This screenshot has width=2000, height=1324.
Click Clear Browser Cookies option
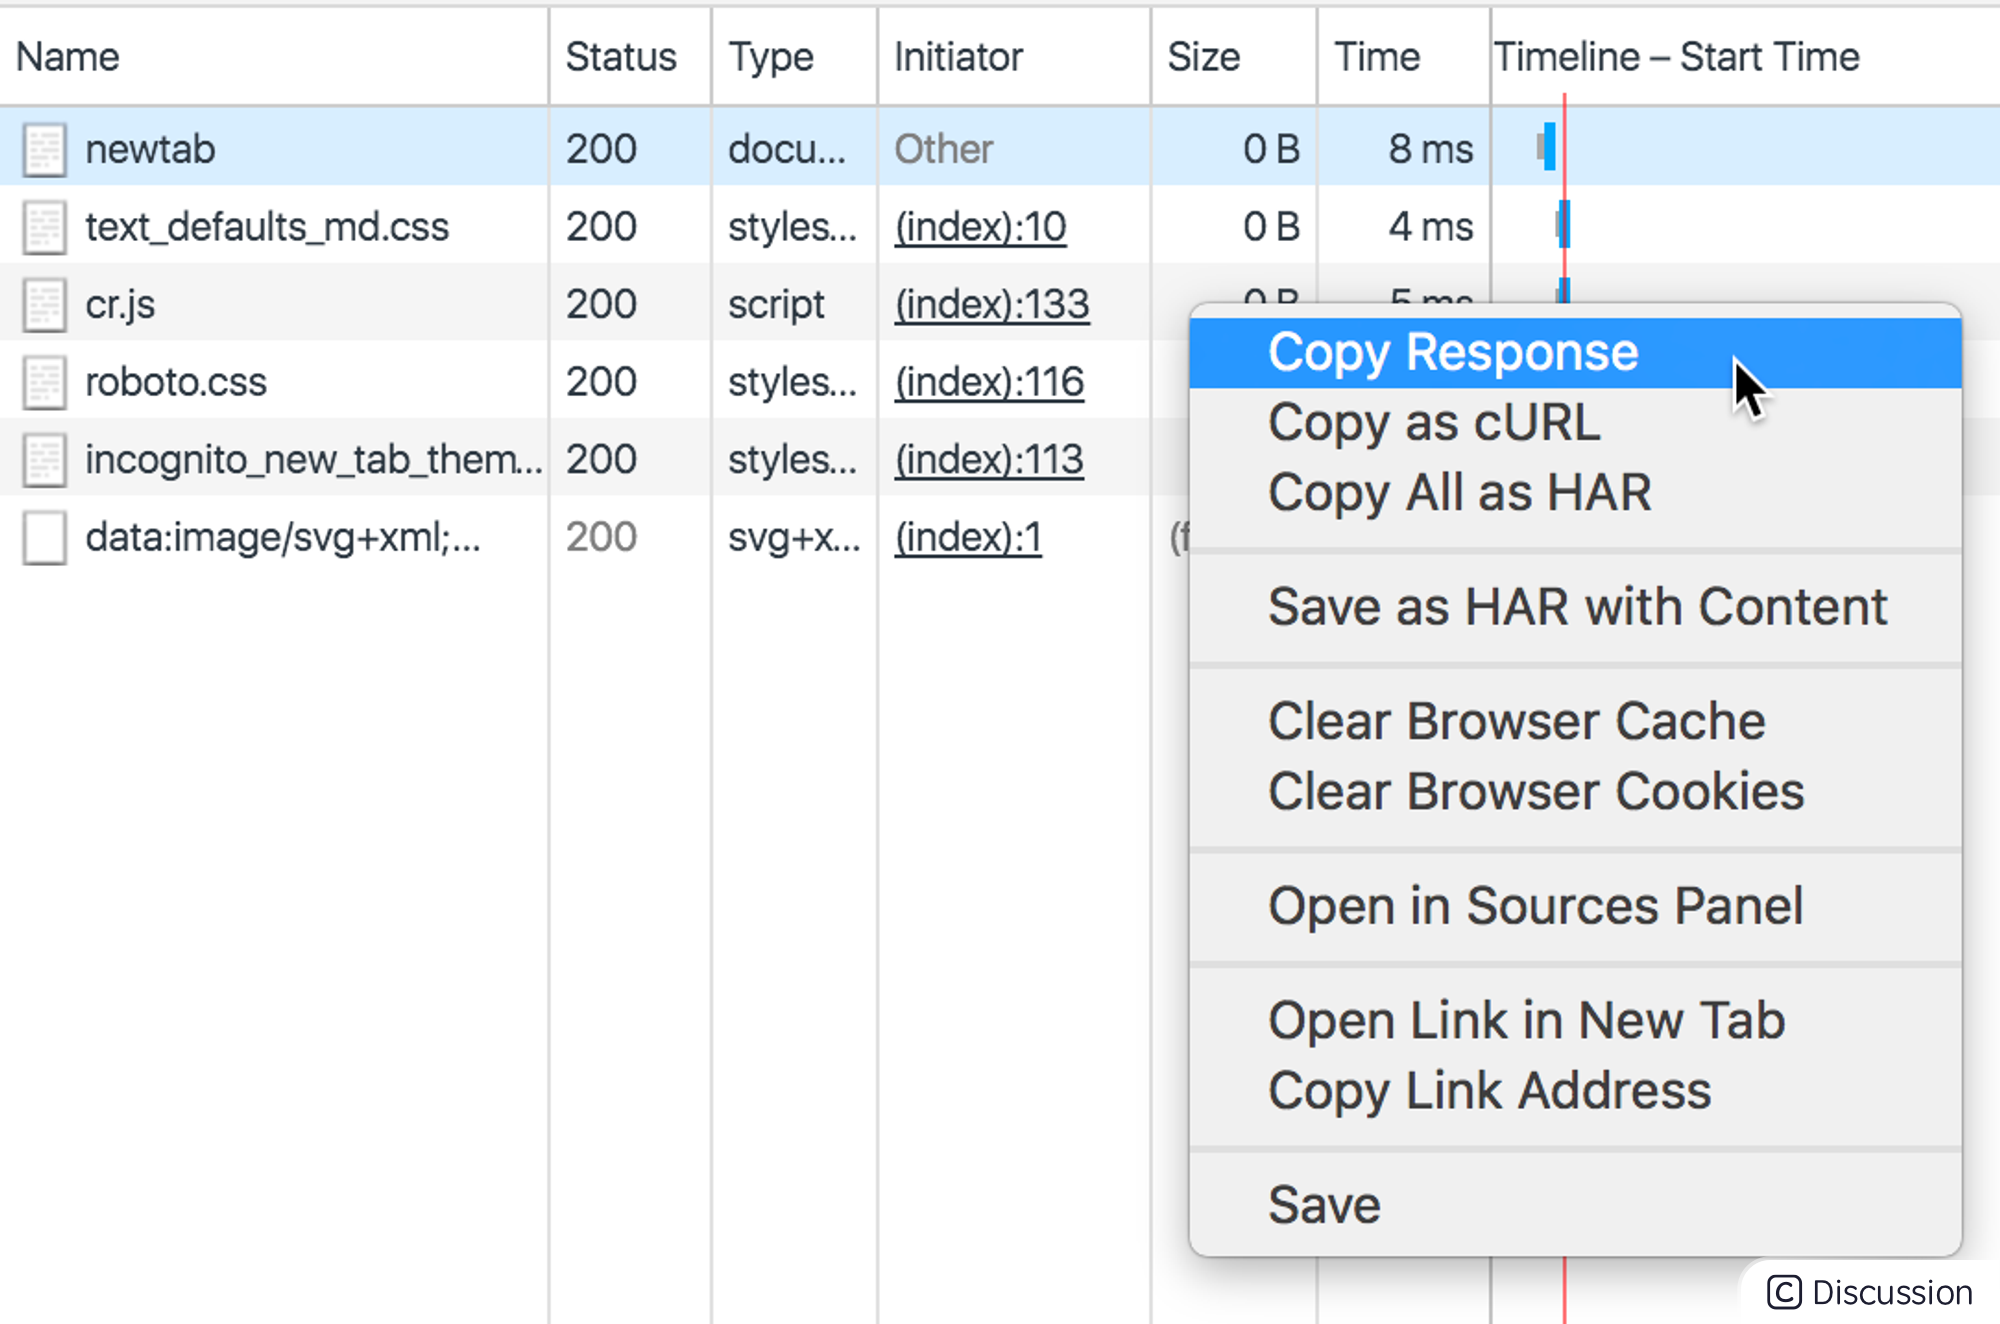(1535, 792)
